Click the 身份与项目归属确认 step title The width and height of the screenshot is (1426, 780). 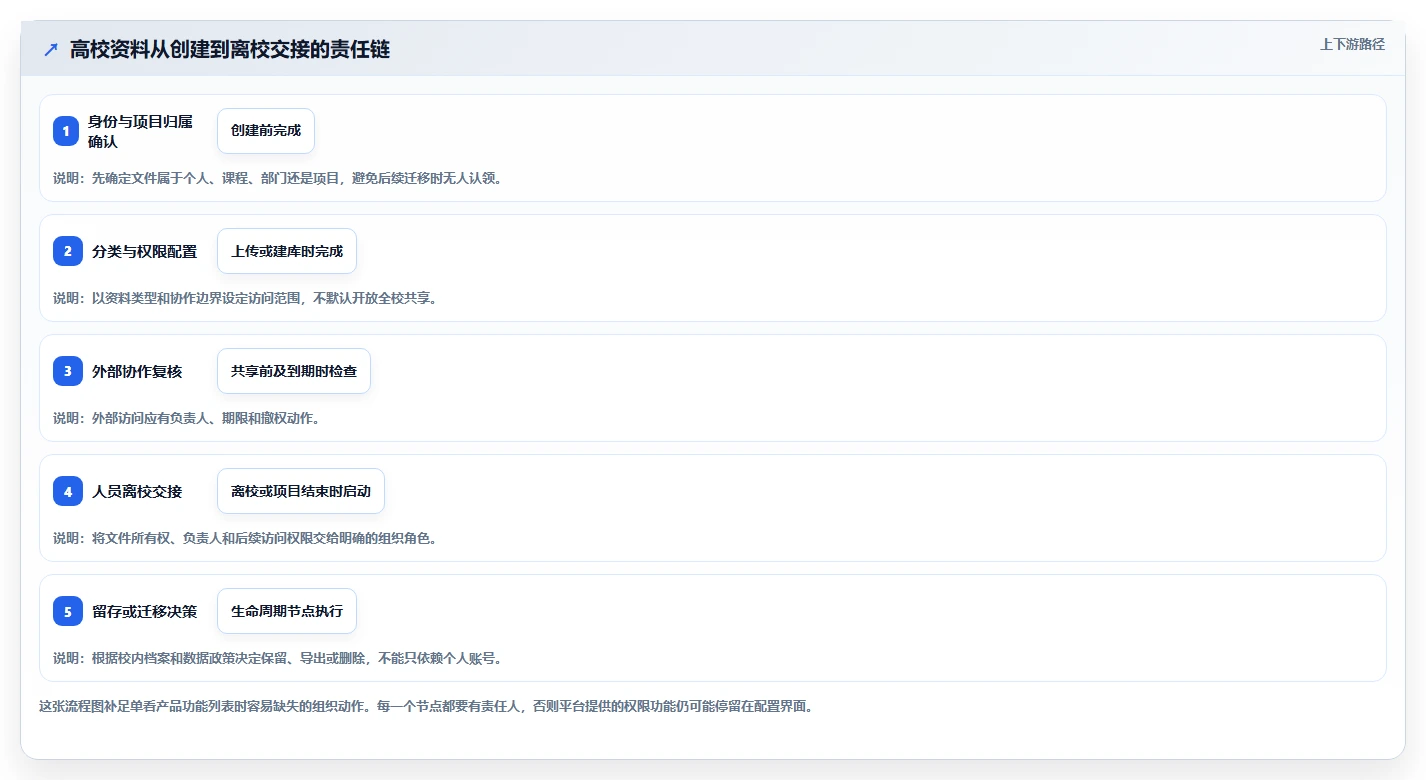(140, 131)
